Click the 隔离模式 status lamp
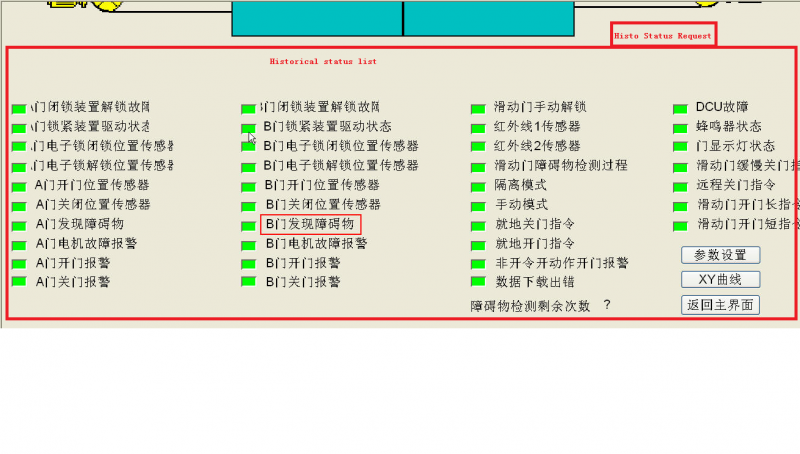 478,187
